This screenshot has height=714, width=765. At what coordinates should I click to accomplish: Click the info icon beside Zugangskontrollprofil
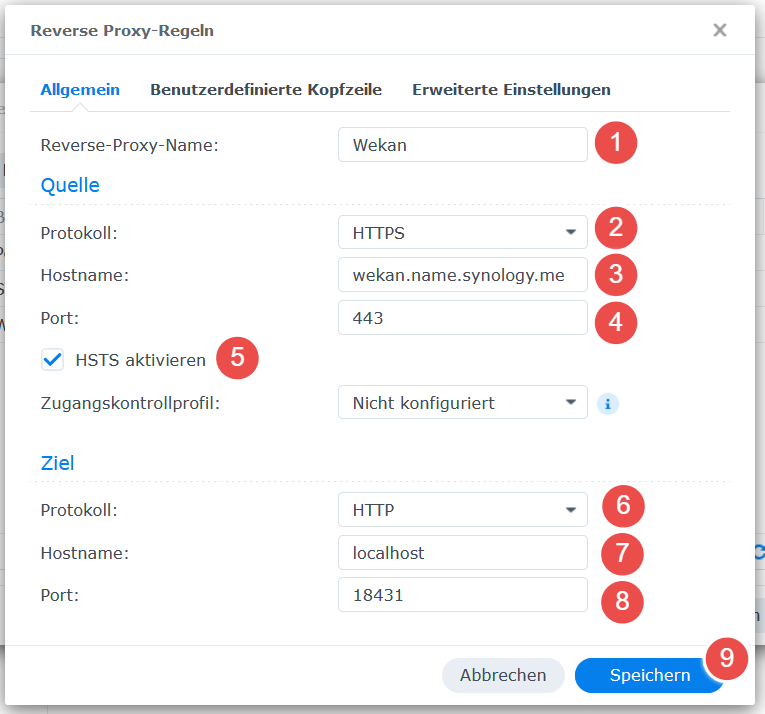(608, 404)
